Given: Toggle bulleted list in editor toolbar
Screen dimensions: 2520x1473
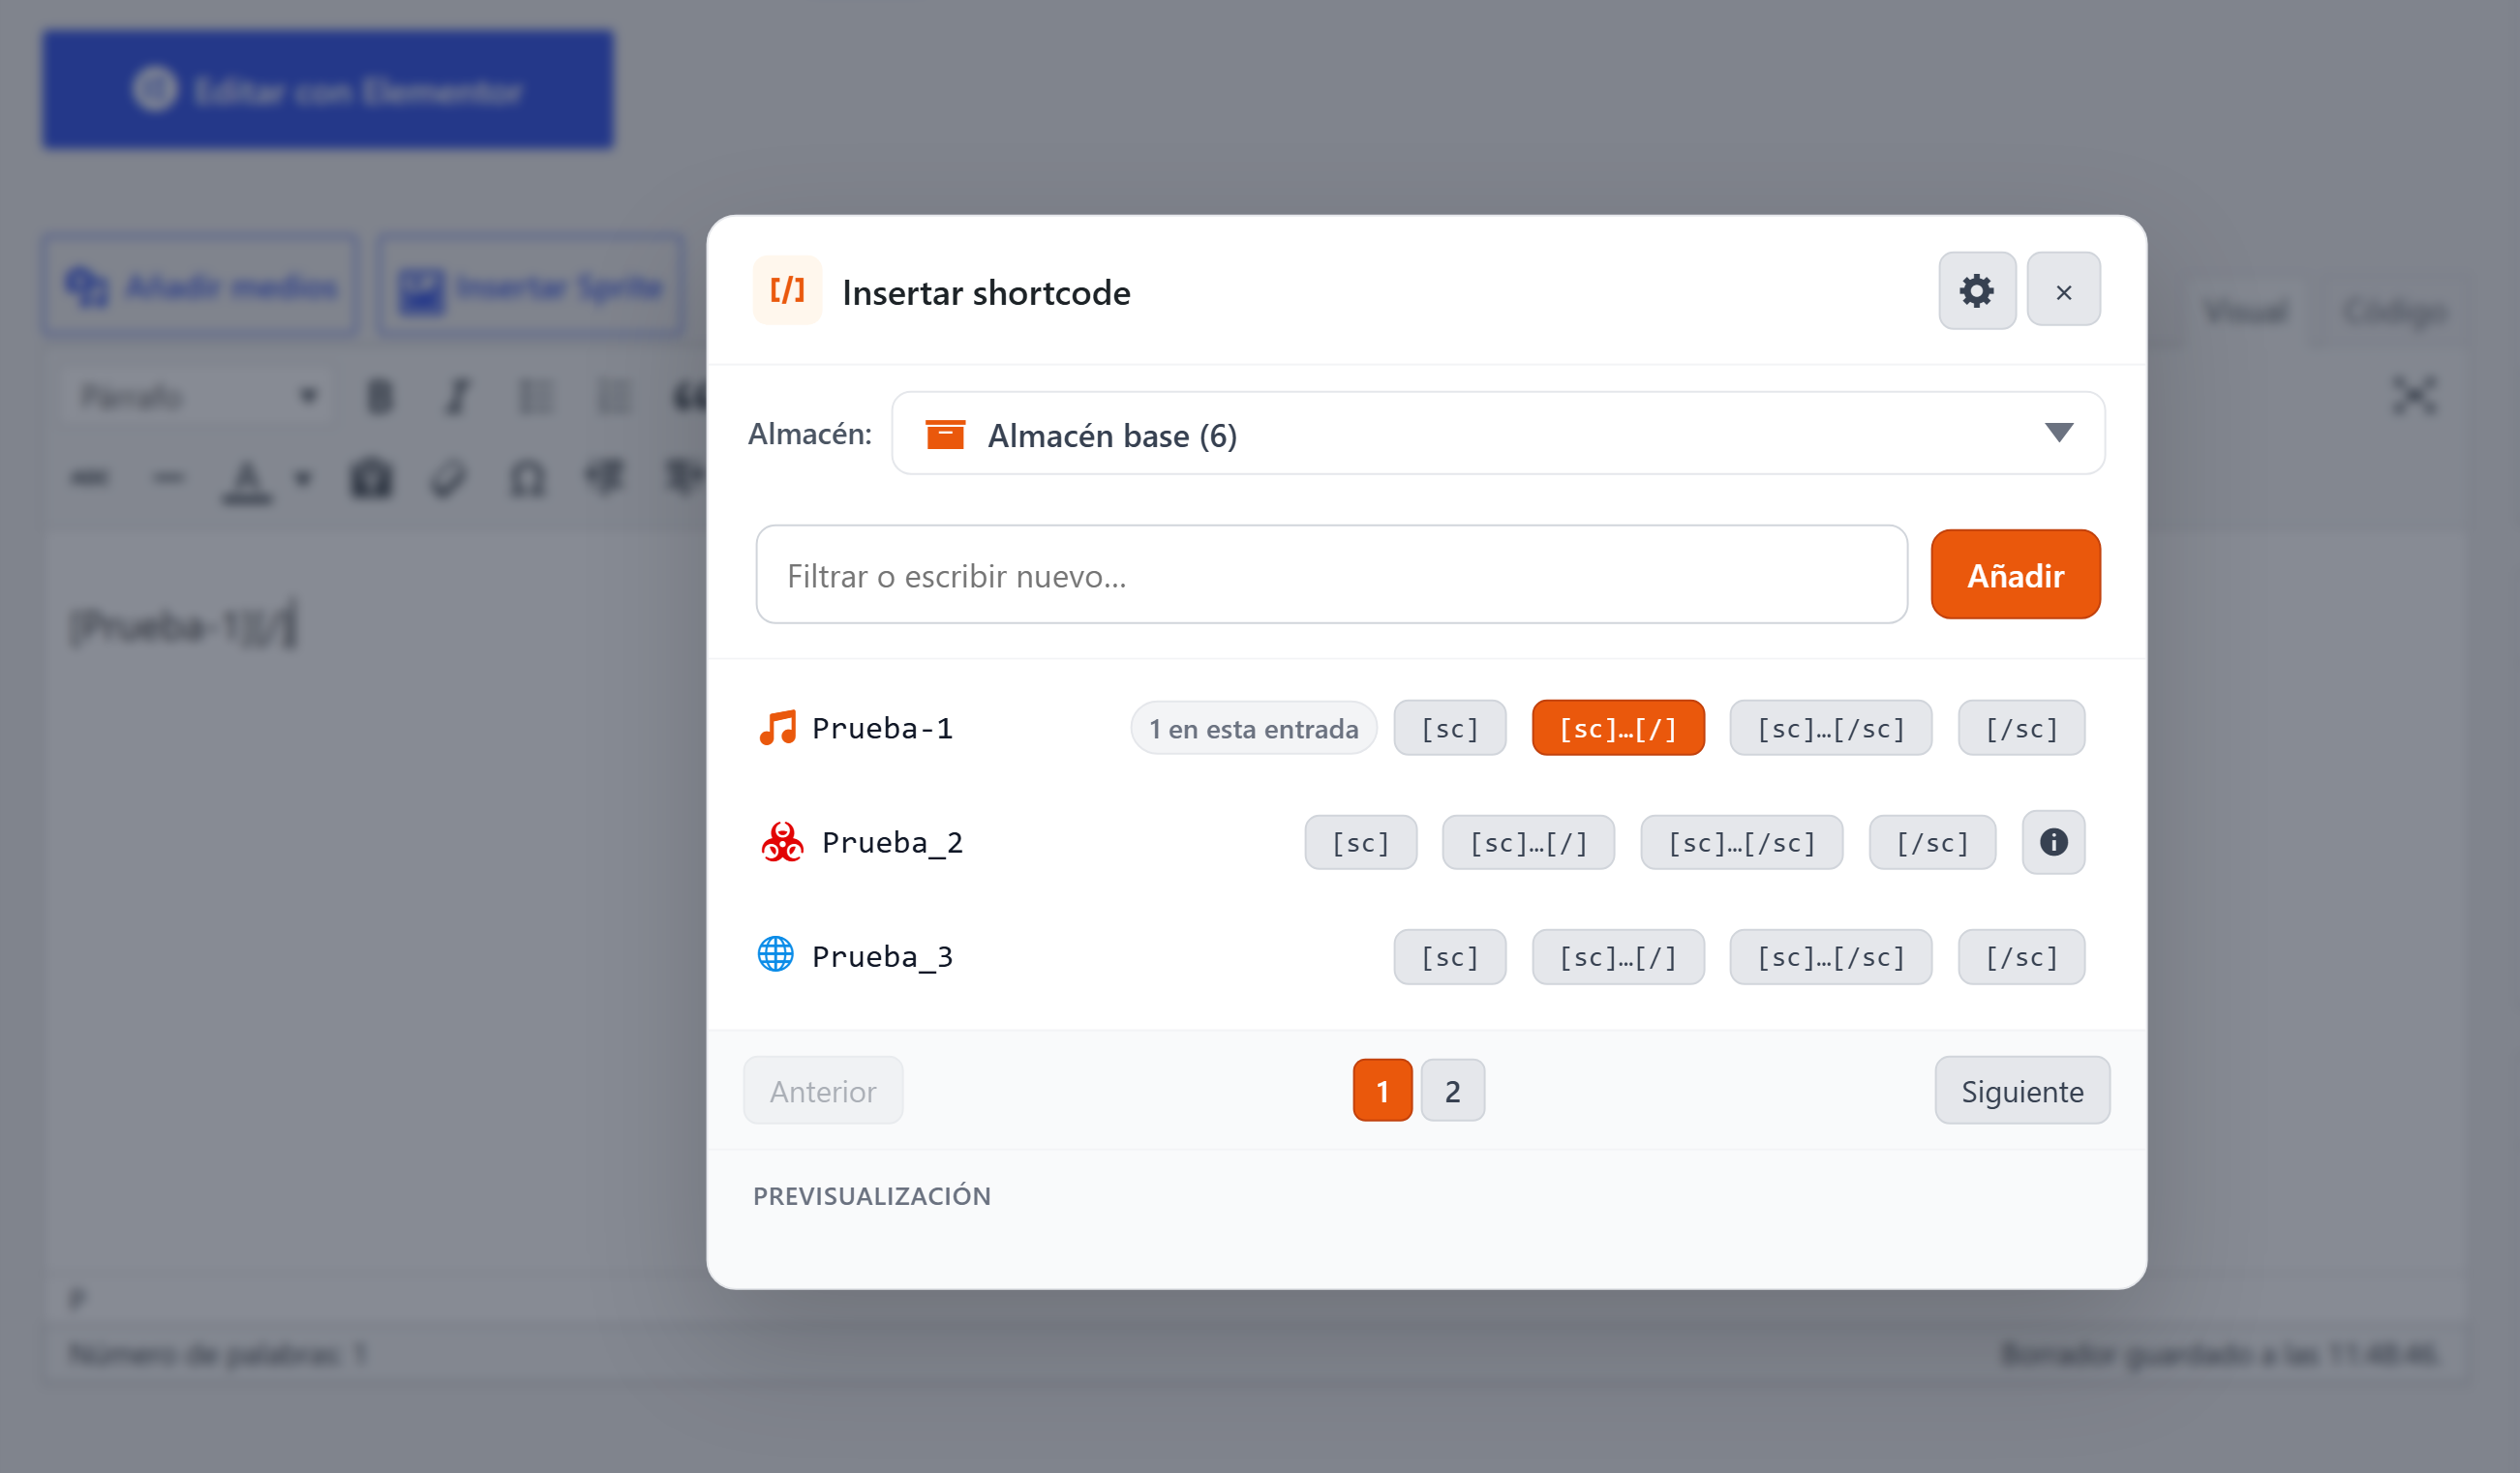Looking at the screenshot, I should (535, 397).
